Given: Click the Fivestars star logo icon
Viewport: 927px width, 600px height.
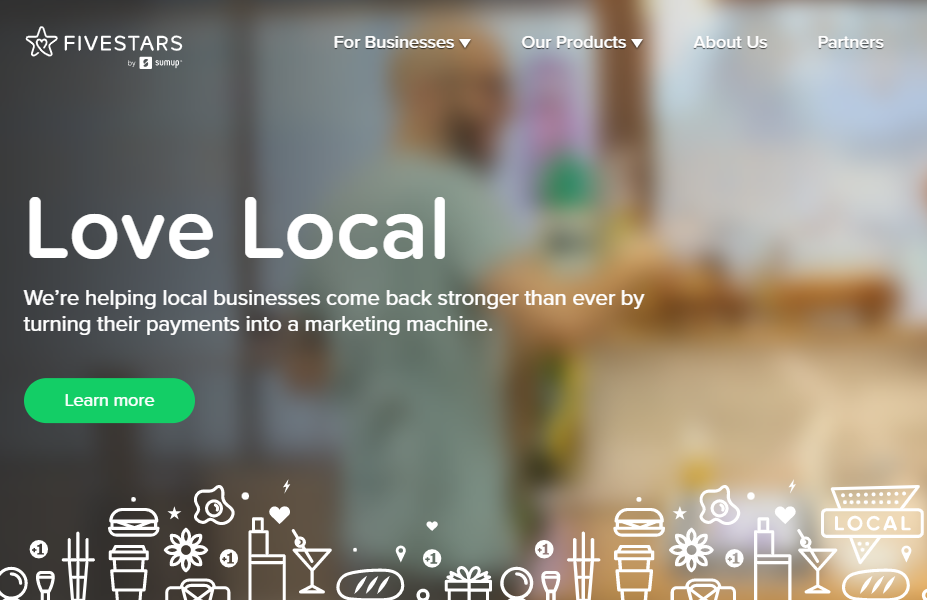Looking at the screenshot, I should click(41, 42).
